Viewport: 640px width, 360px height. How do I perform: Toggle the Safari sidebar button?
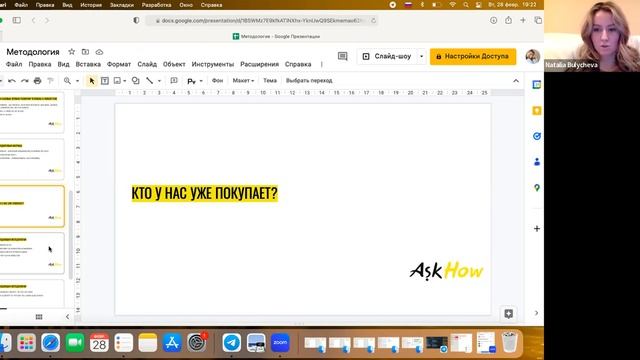[17, 20]
